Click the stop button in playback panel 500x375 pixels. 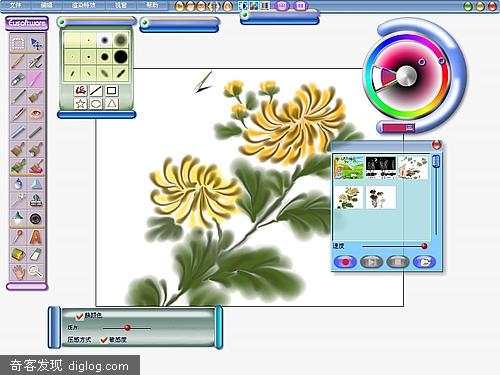tap(398, 262)
